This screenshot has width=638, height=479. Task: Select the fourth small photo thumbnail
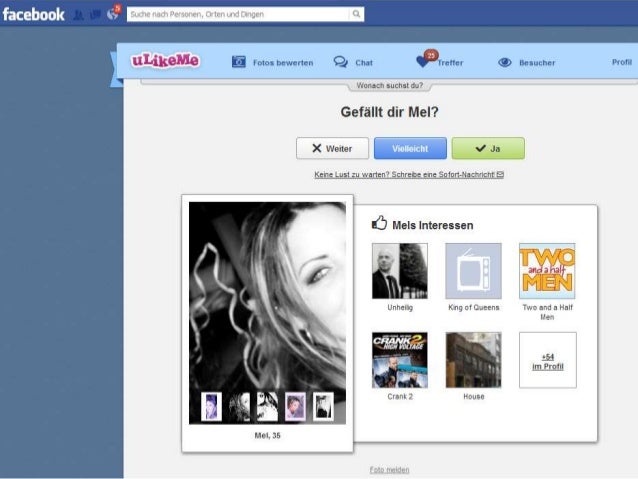295,406
